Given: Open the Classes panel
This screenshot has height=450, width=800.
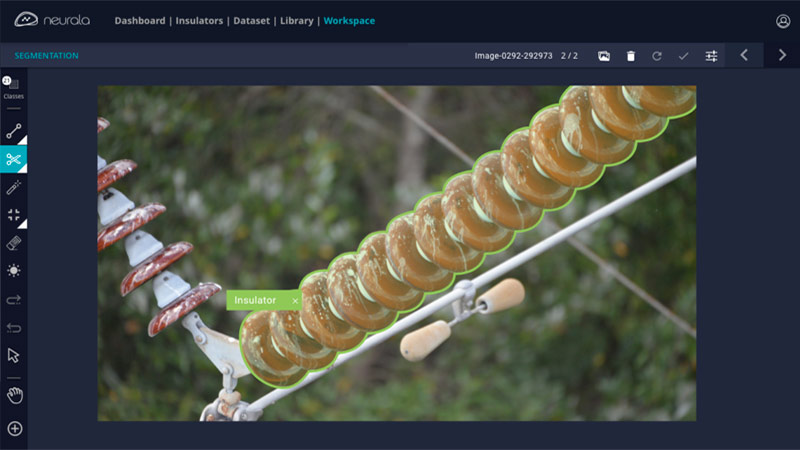Looking at the screenshot, I should click(14, 90).
